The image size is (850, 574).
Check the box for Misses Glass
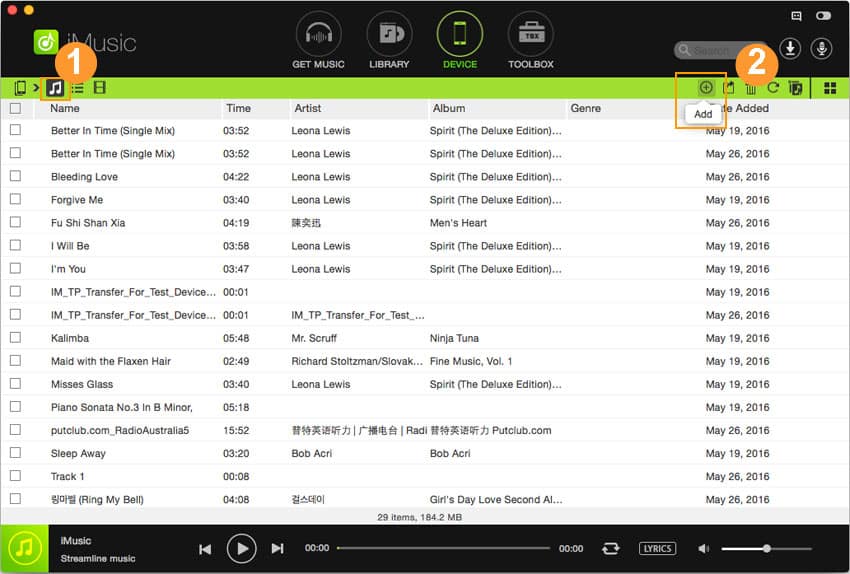click(x=16, y=383)
